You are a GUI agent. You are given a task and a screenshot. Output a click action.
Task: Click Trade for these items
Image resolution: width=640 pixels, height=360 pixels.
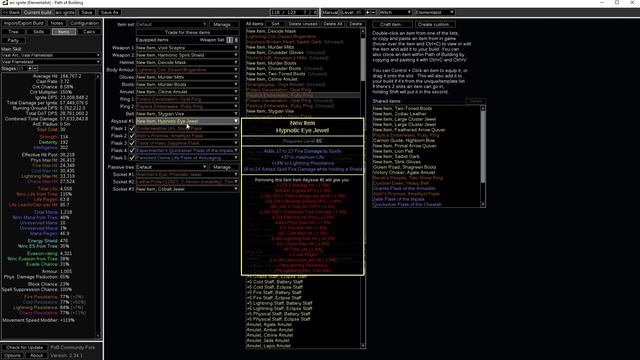click(187, 32)
